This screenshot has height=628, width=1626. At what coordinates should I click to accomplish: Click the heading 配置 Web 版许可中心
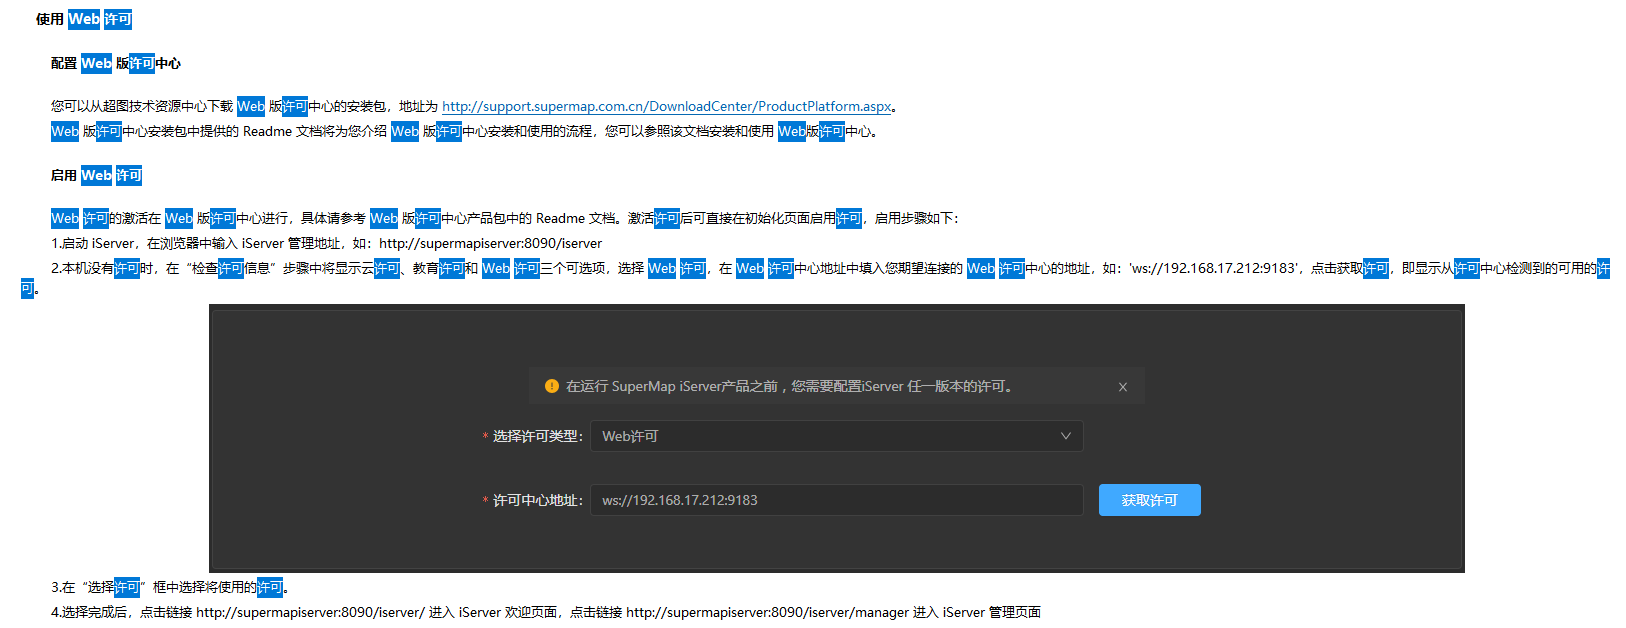coord(116,63)
